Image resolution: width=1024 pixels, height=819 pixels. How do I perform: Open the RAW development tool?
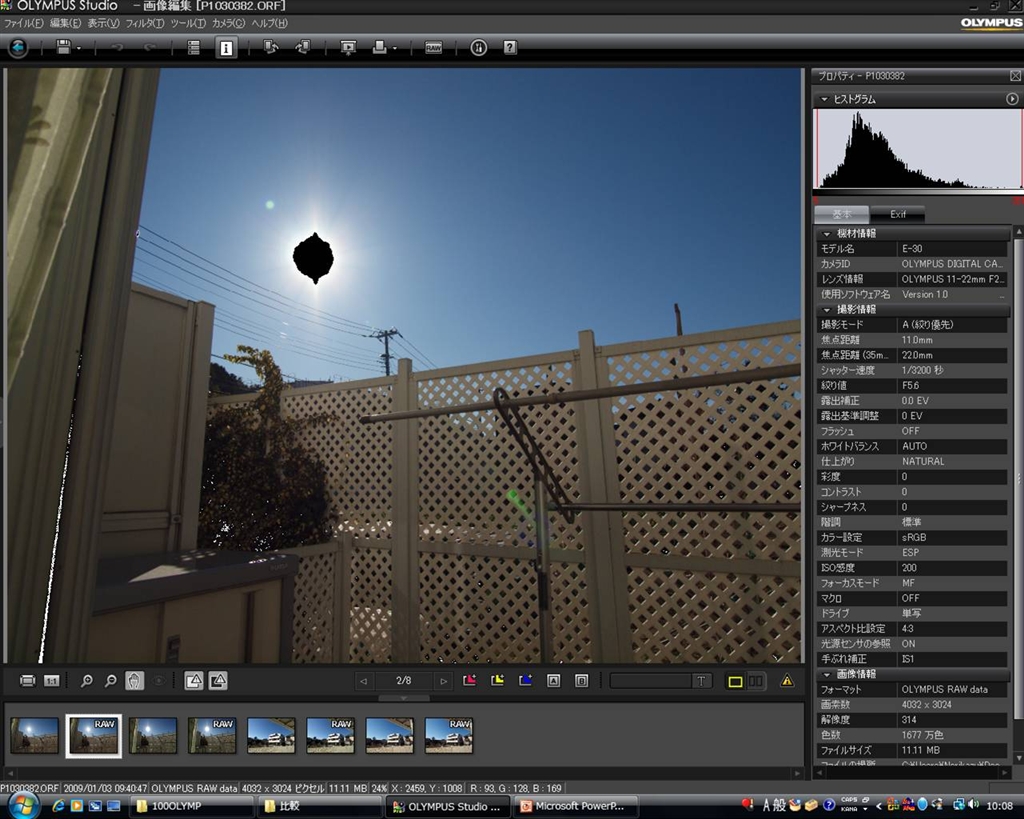point(433,47)
